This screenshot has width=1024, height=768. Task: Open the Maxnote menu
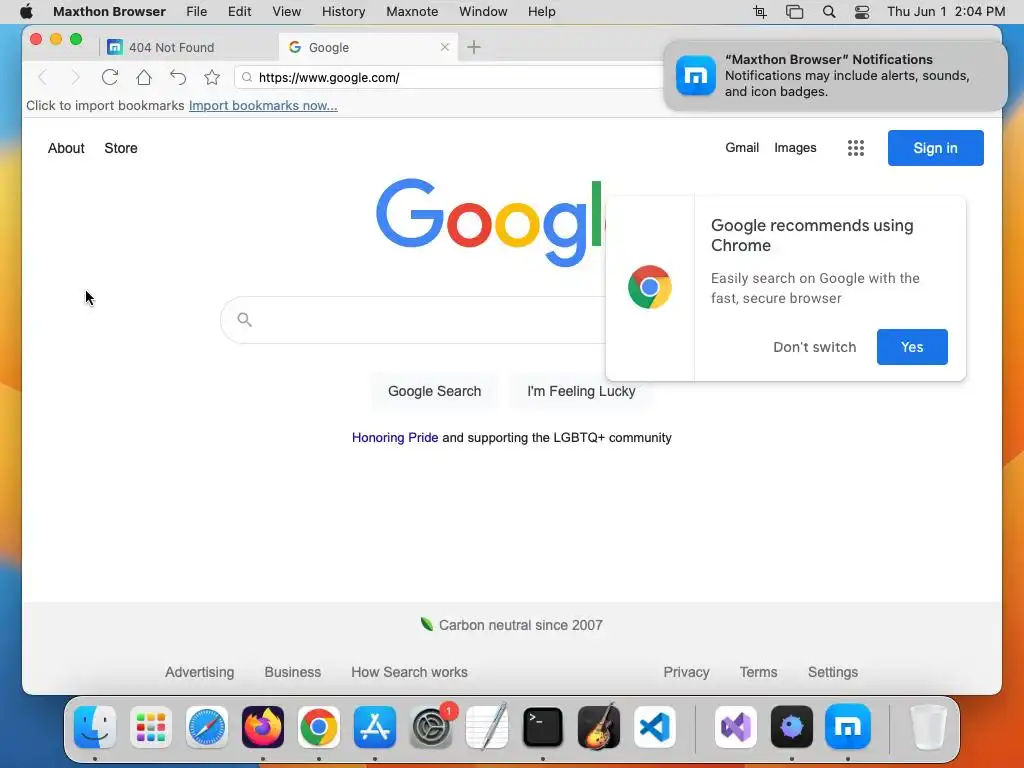412,11
